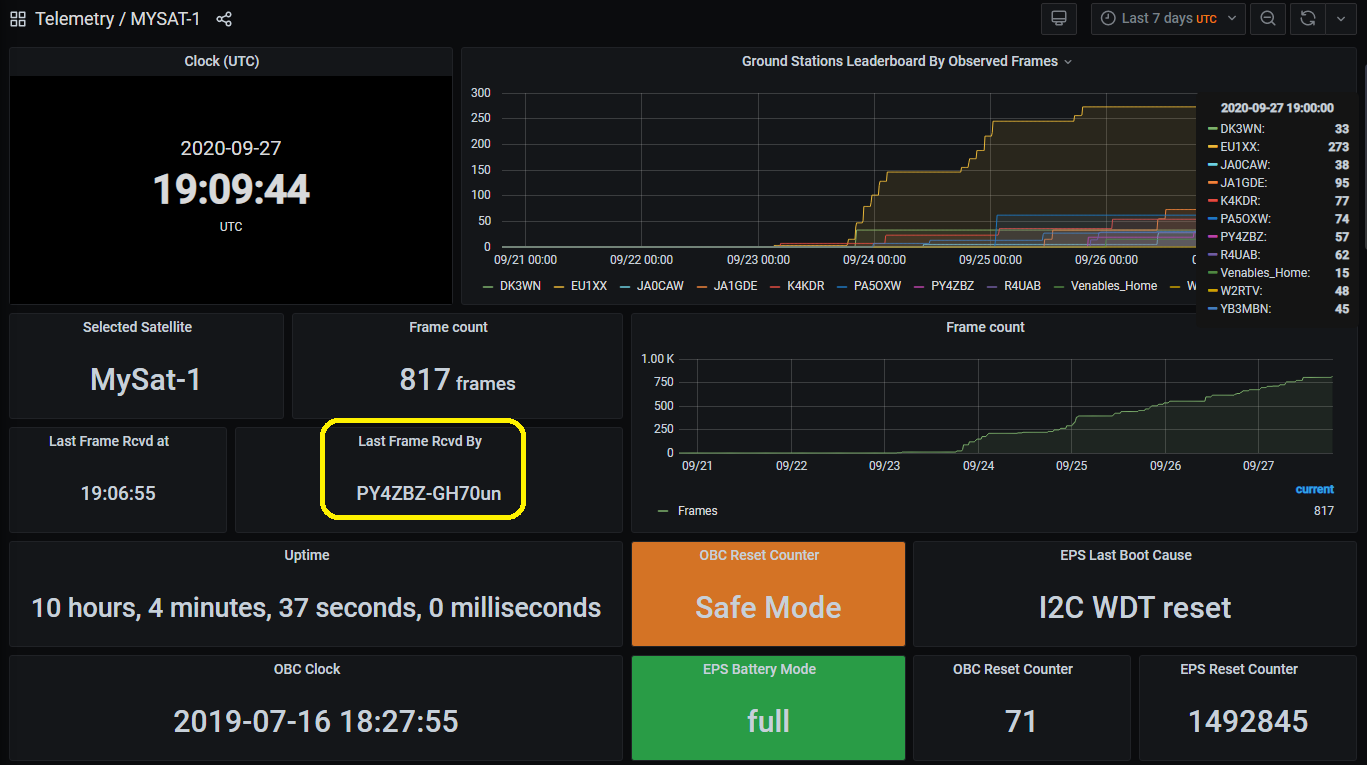Share the dashboard via share icon
The height and width of the screenshot is (765, 1367).
[224, 19]
